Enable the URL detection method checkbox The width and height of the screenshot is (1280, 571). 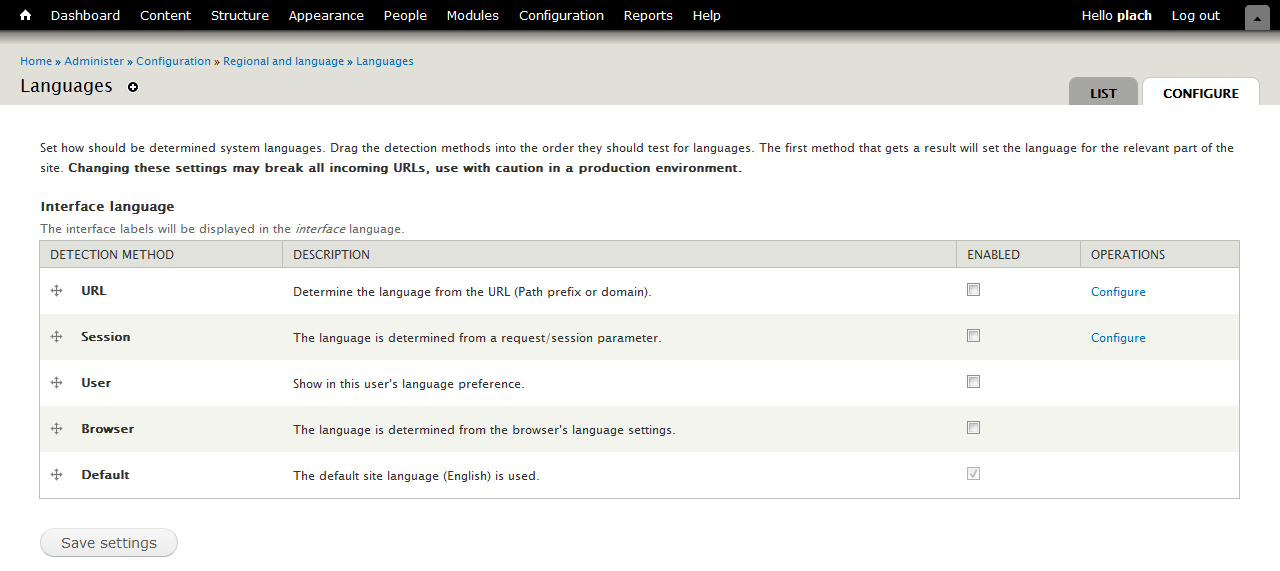(973, 290)
